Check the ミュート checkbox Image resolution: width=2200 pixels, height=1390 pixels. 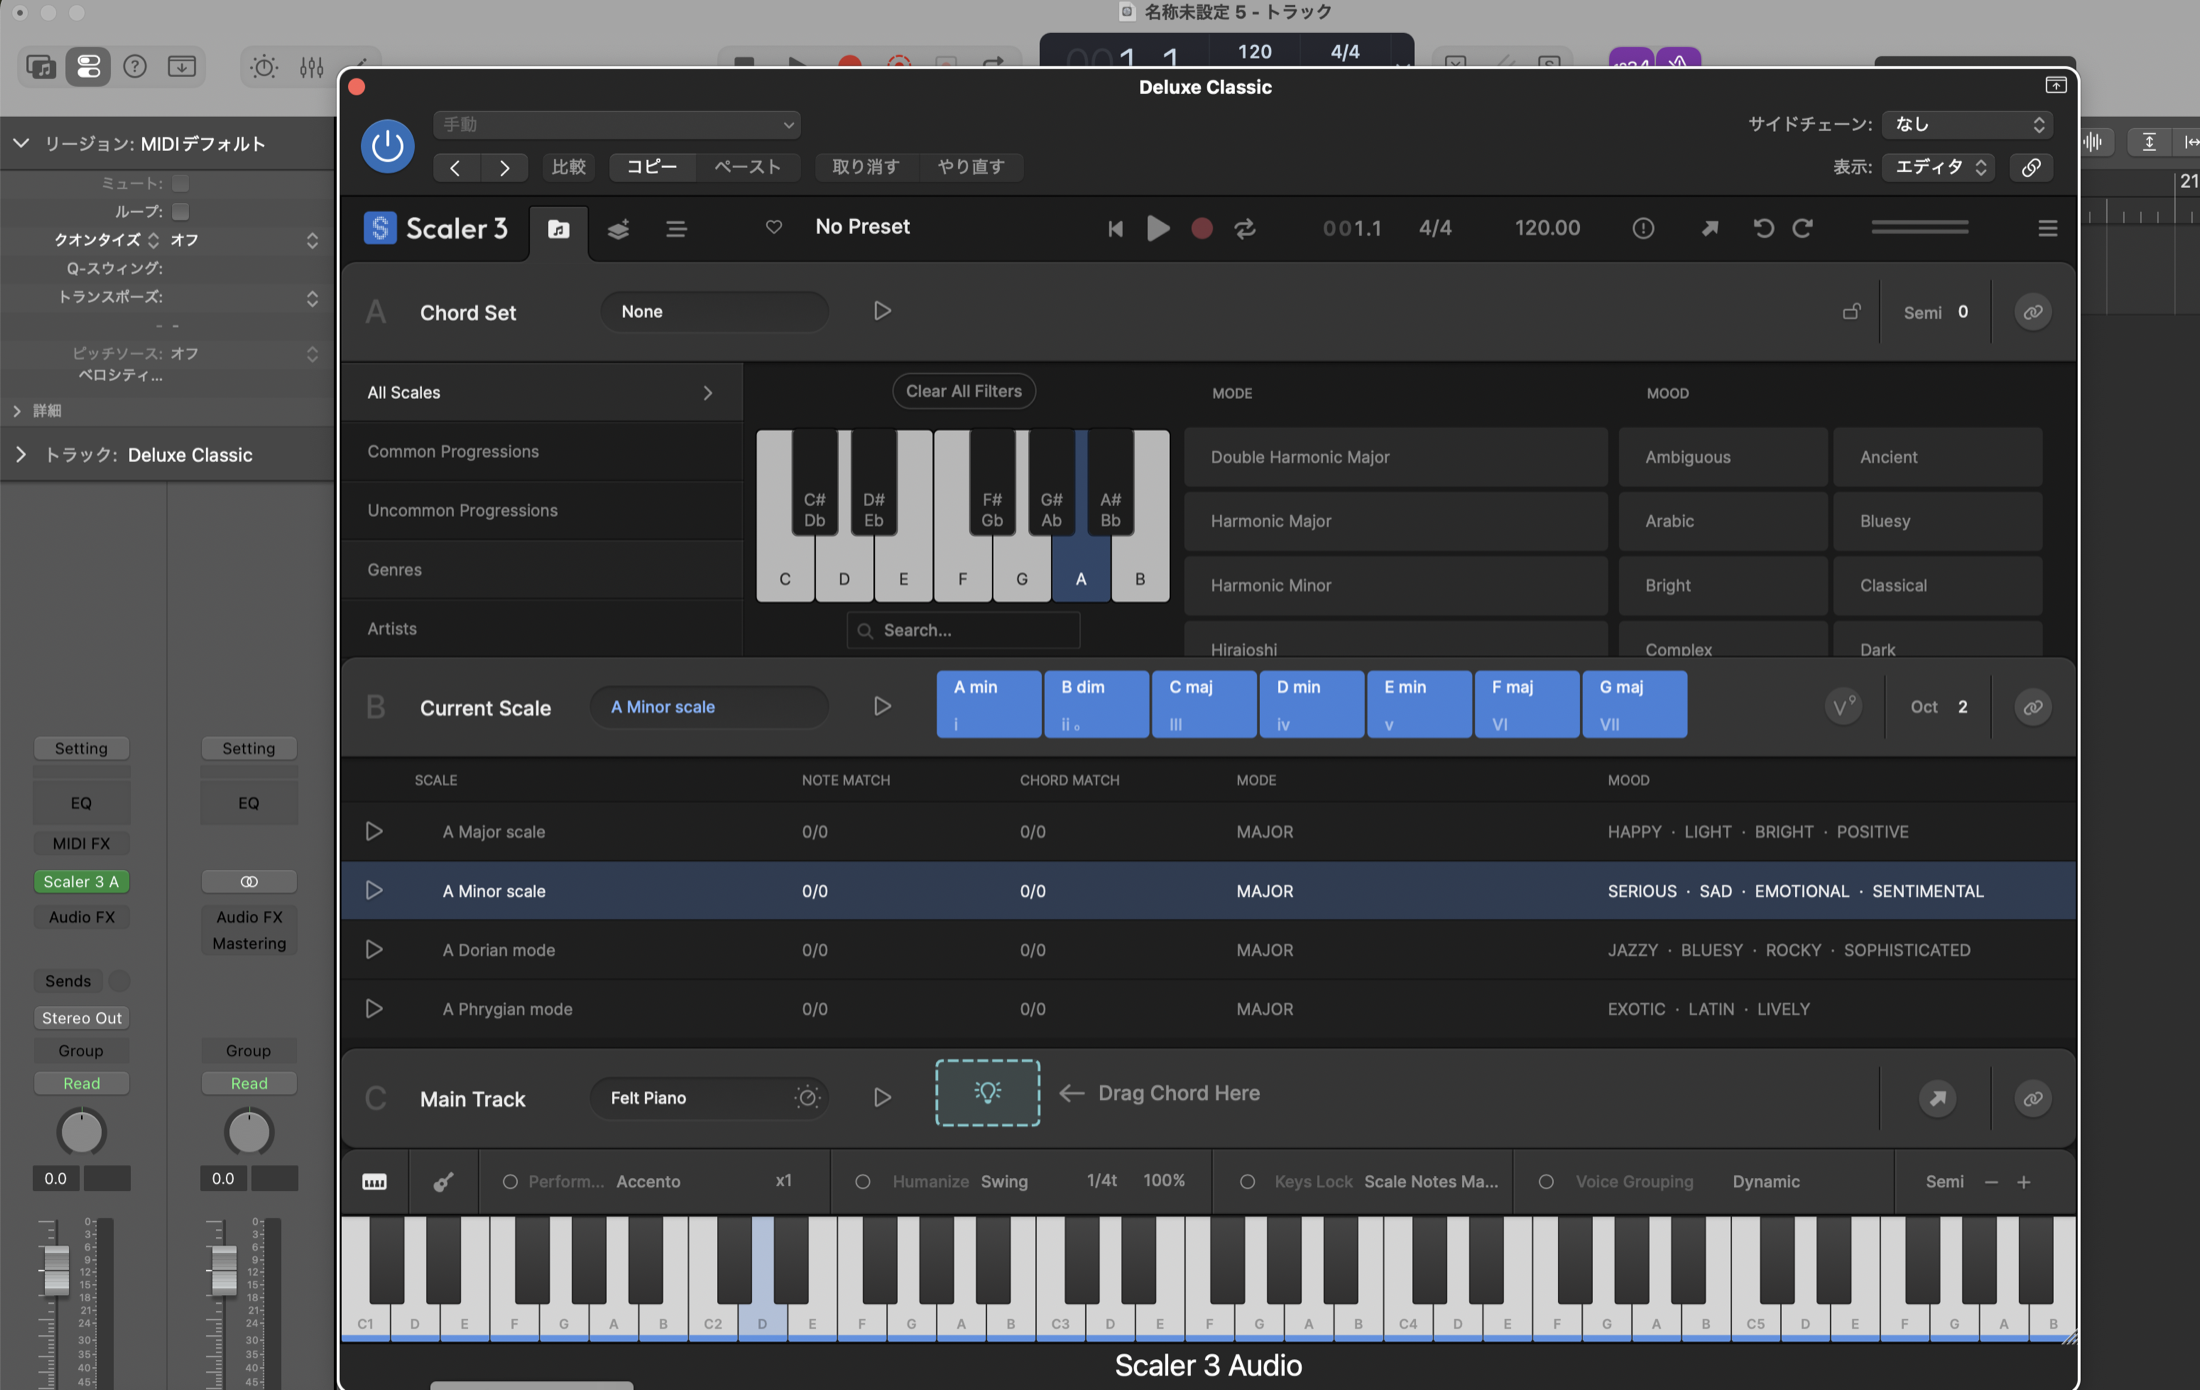click(x=180, y=183)
